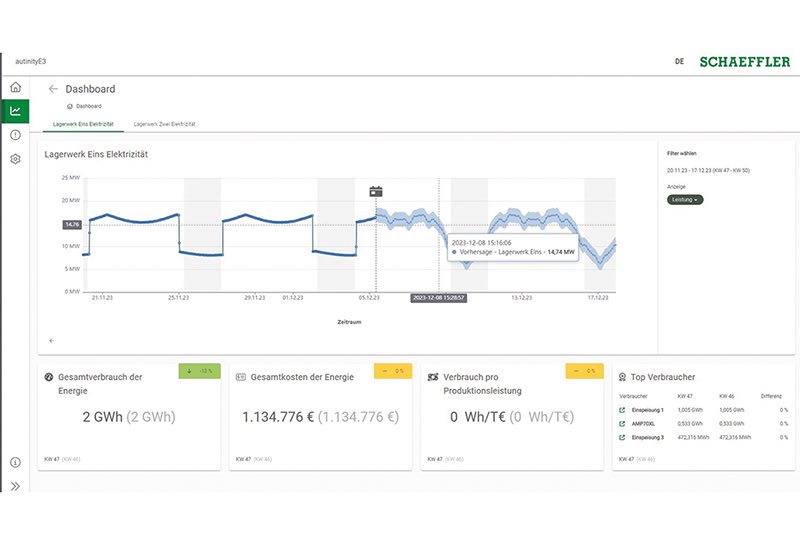This screenshot has width=800, height=545.
Task: Click the small left arrow below the chart
Action: [51, 341]
